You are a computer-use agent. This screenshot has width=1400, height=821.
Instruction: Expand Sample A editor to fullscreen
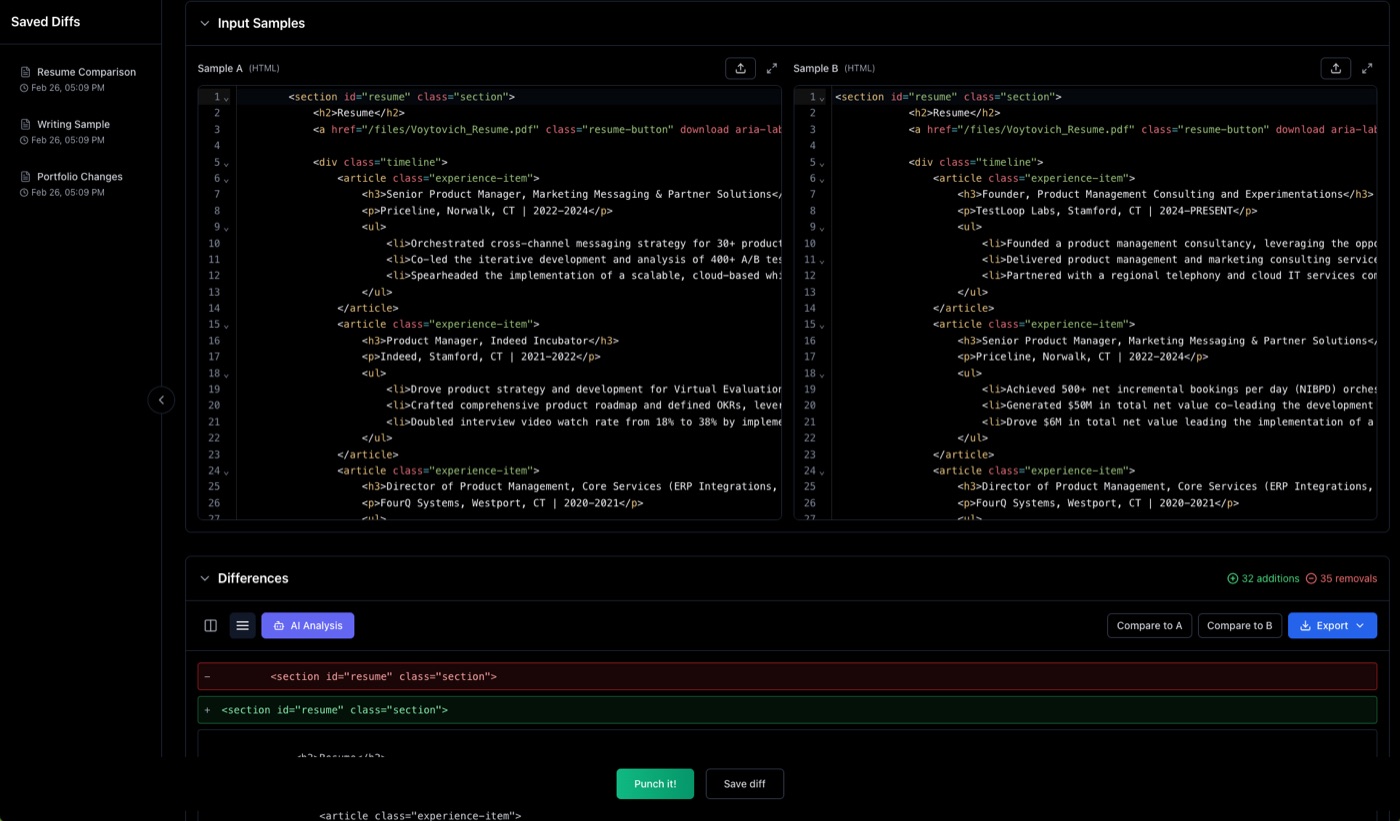pyautogui.click(x=772, y=68)
